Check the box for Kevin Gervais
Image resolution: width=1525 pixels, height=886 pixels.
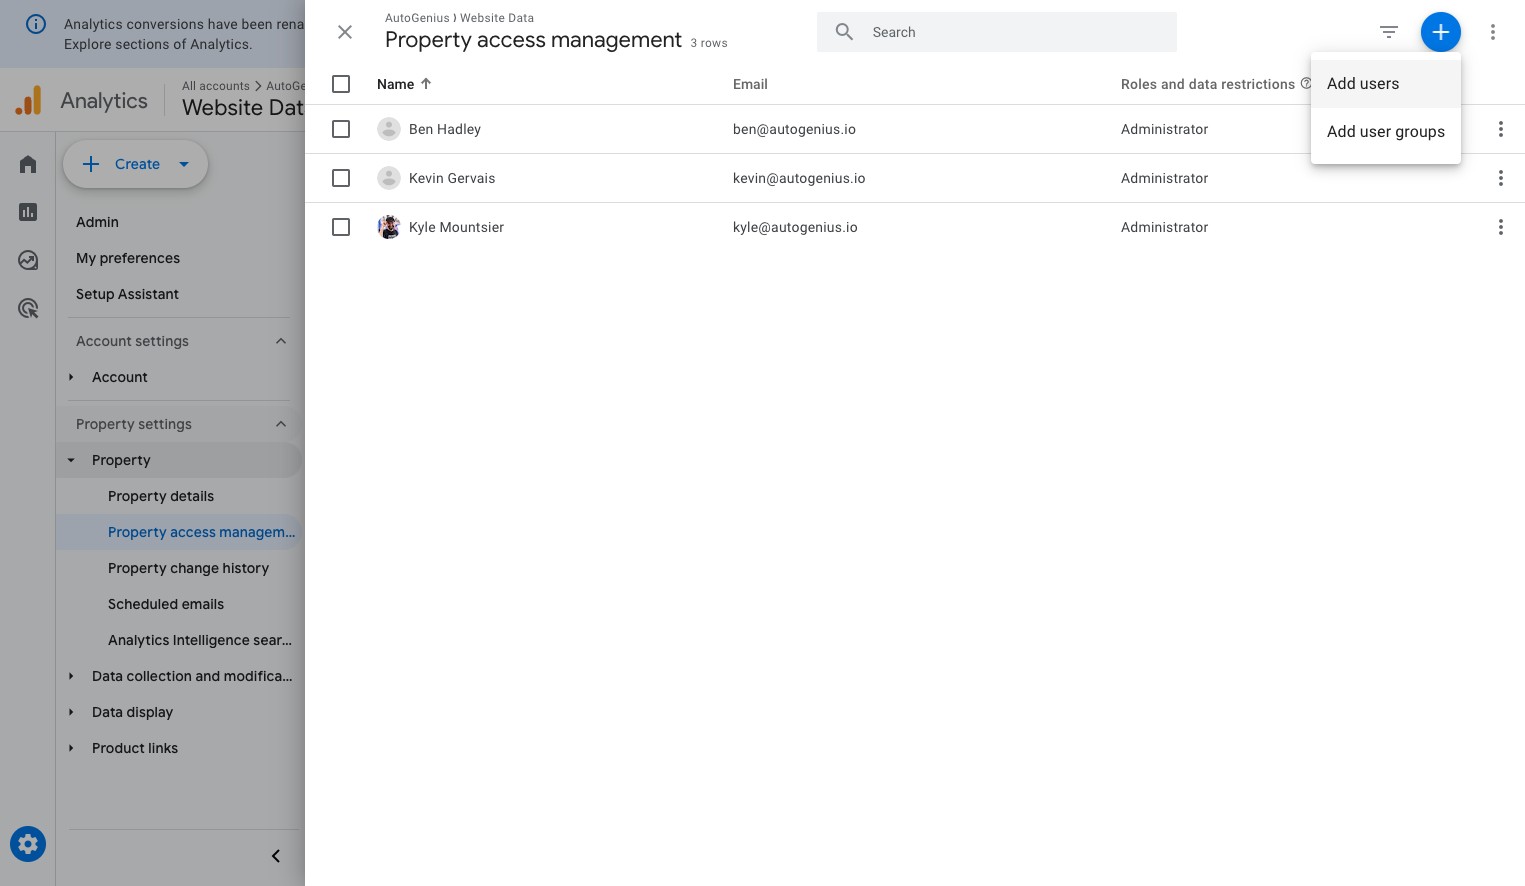point(341,178)
